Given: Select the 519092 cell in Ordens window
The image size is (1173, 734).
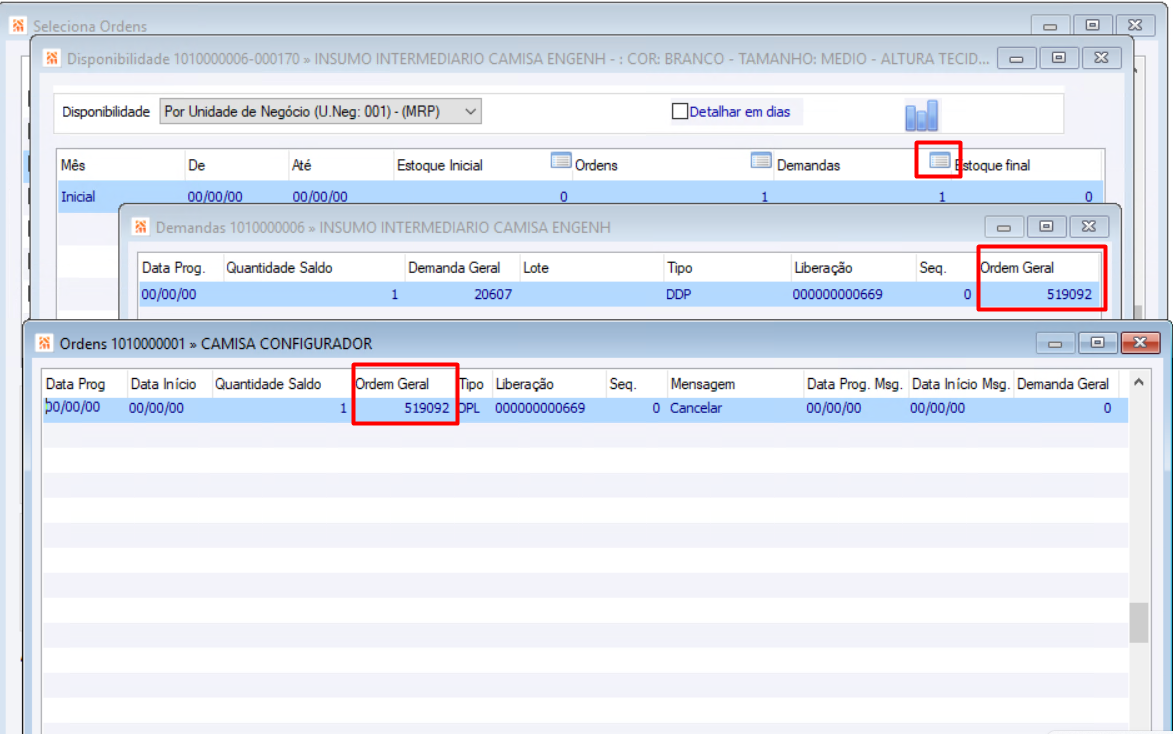Looking at the screenshot, I should click(426, 408).
